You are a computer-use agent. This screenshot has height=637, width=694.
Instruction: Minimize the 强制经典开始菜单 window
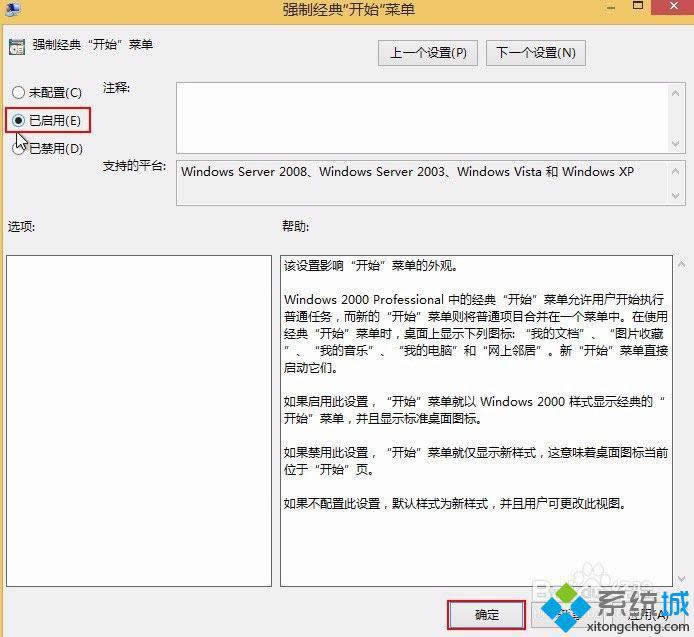(611, 8)
